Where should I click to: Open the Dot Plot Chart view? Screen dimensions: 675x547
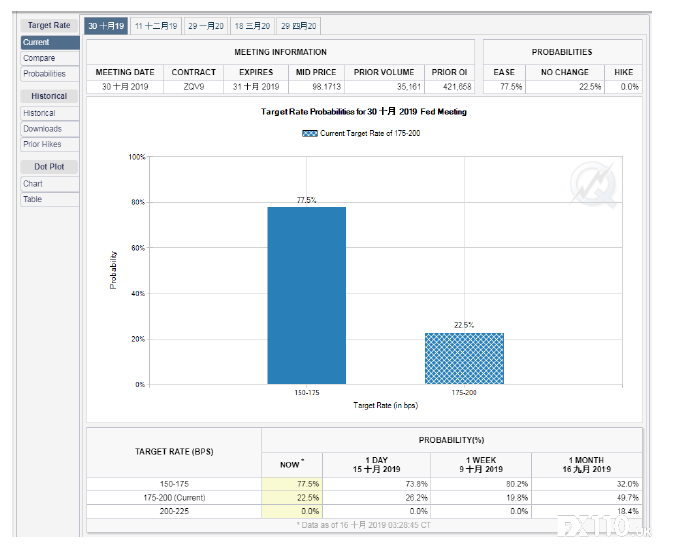[50, 184]
